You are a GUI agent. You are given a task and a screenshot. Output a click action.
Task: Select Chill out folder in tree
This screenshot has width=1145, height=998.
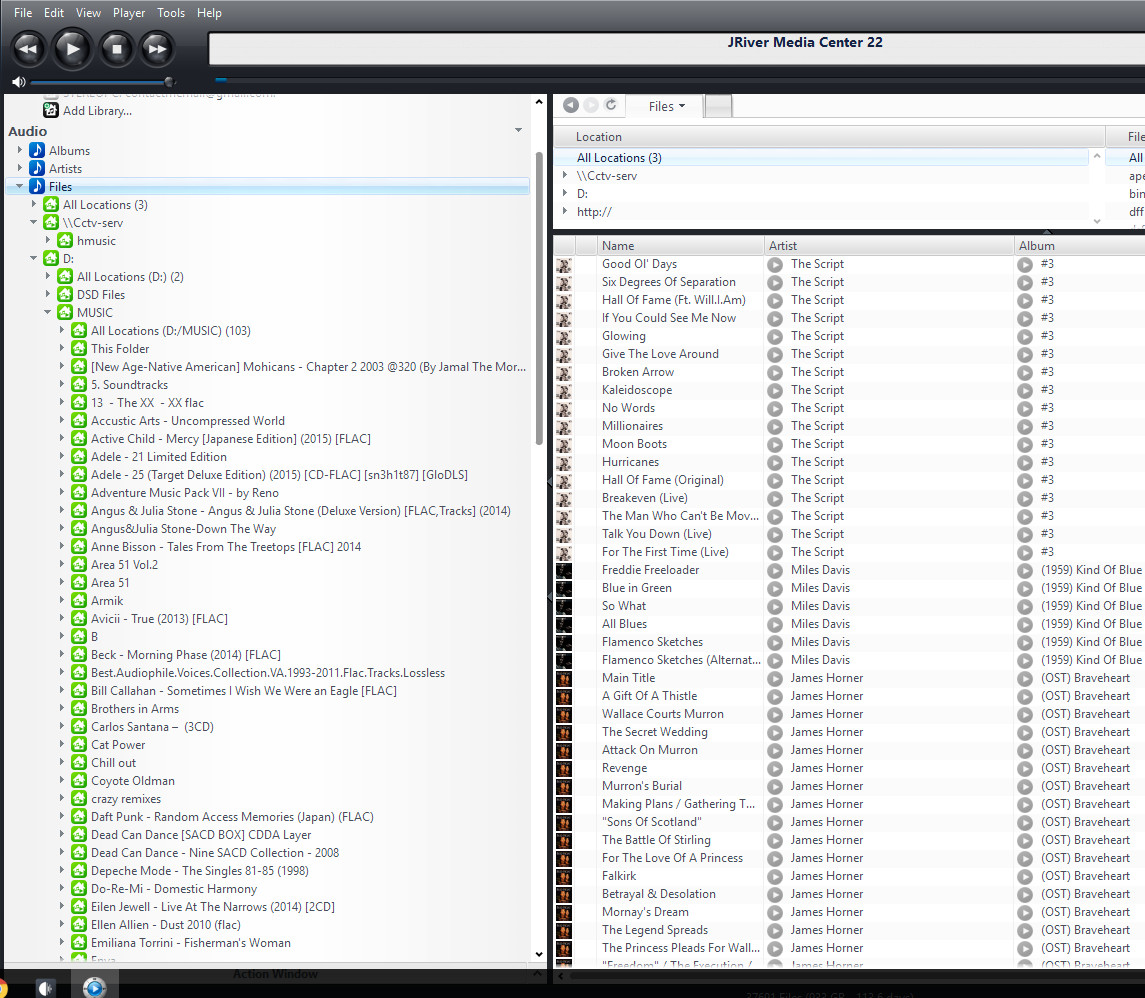coord(113,762)
